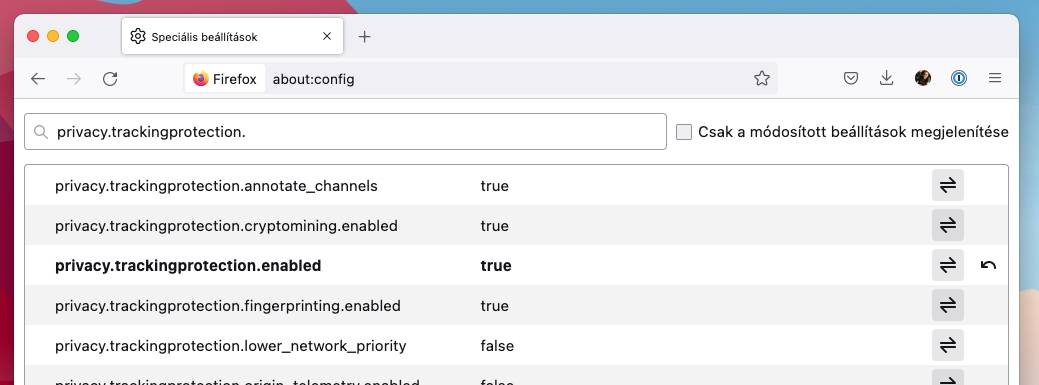The image size is (1039, 385).
Task: Click the forward navigation arrow
Action: tap(74, 79)
